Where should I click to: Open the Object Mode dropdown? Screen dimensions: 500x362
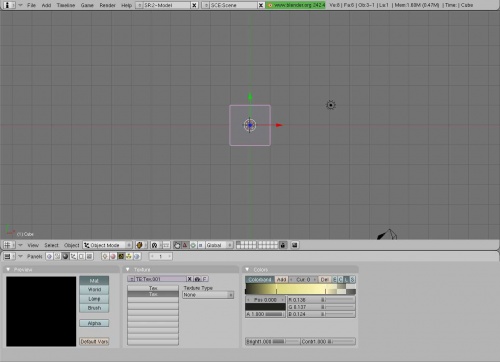tap(108, 245)
